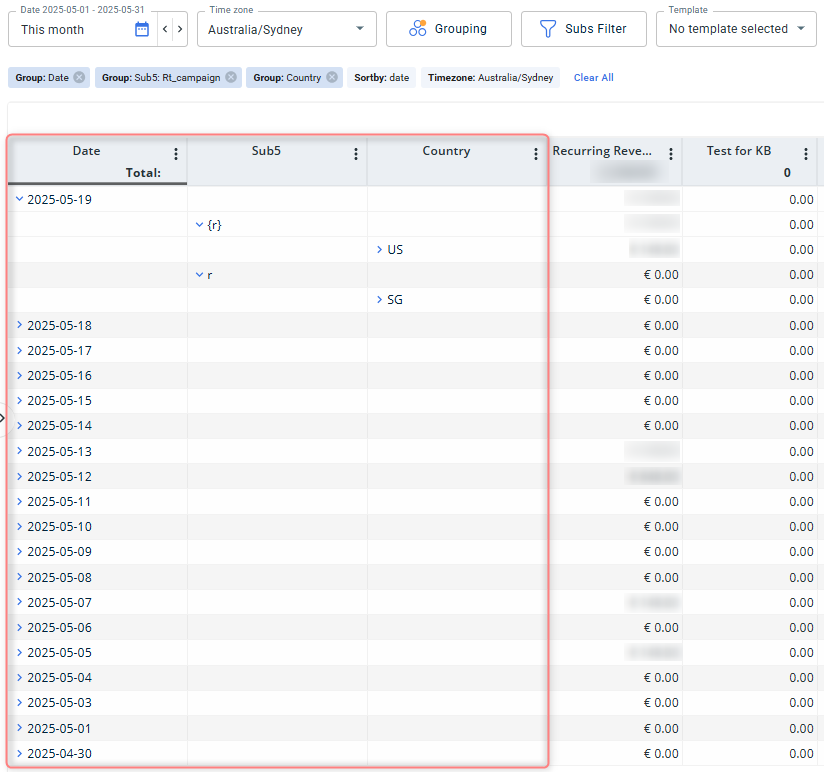Expand the 2025-05-03 row
This screenshot has width=824, height=772.
[19, 702]
